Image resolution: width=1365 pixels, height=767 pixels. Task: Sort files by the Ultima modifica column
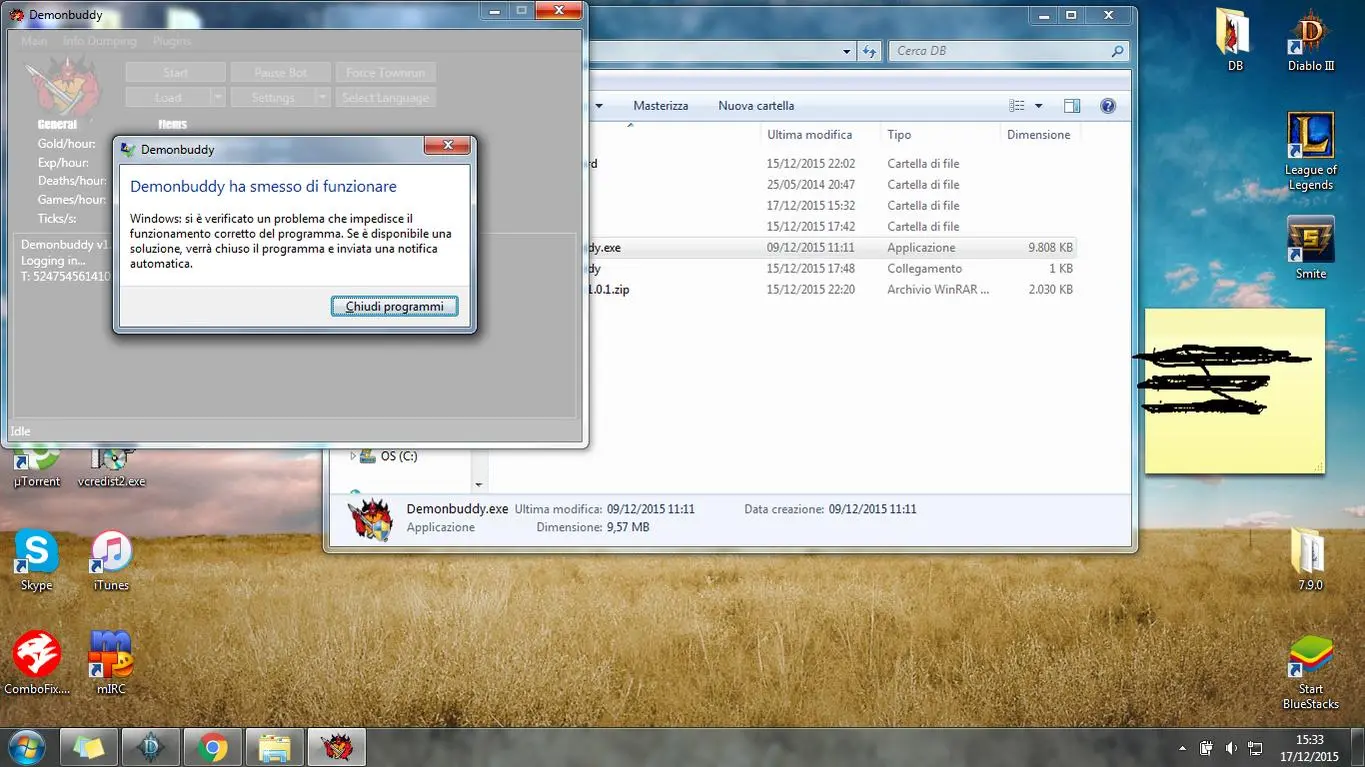(x=809, y=135)
